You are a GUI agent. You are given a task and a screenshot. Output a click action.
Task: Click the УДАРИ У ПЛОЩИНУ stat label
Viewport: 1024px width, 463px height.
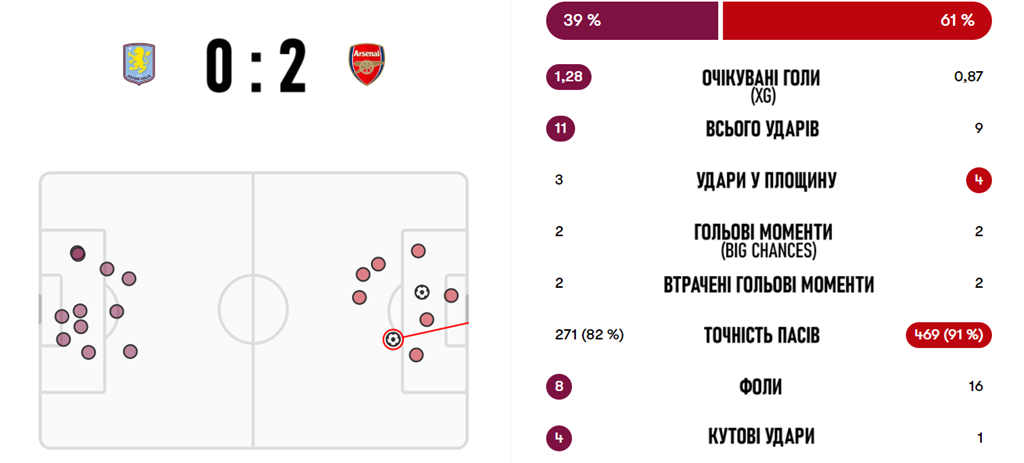coord(761,181)
